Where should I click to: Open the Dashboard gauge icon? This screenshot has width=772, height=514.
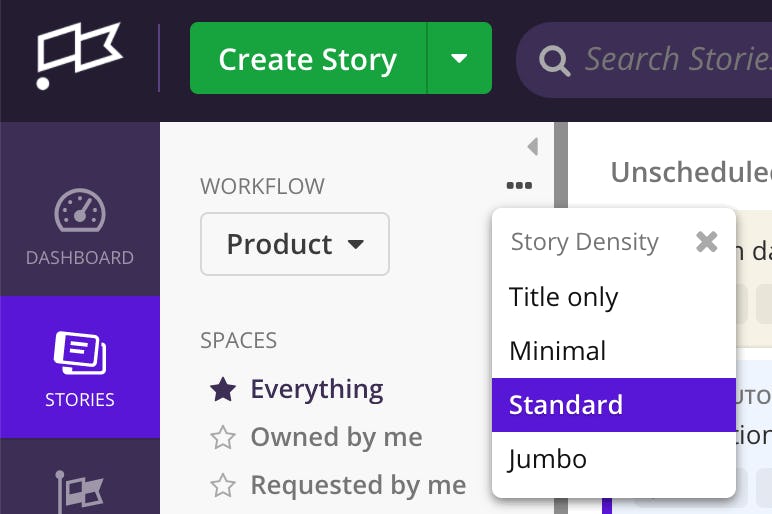pos(80,210)
